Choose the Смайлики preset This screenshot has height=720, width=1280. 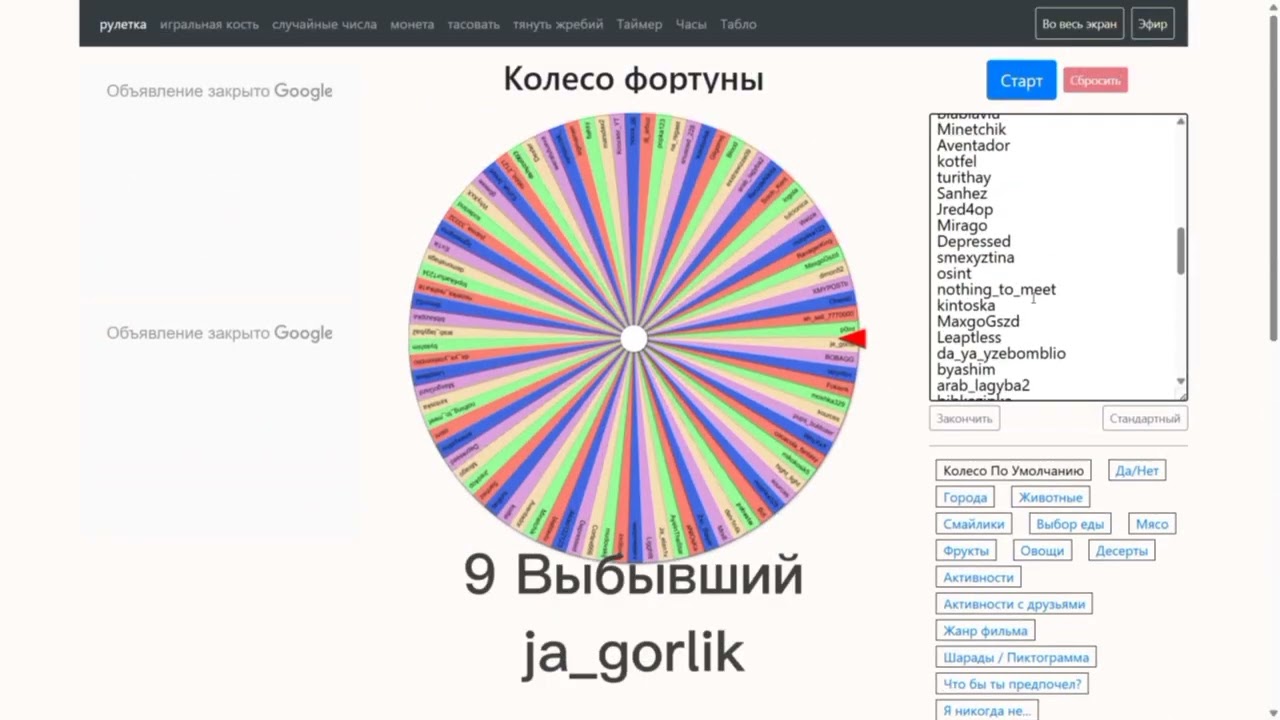click(x=974, y=524)
